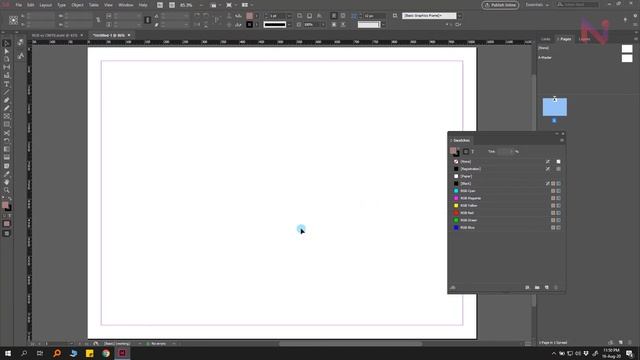
Task: Select the Pen tool
Action: click(x=7, y=100)
